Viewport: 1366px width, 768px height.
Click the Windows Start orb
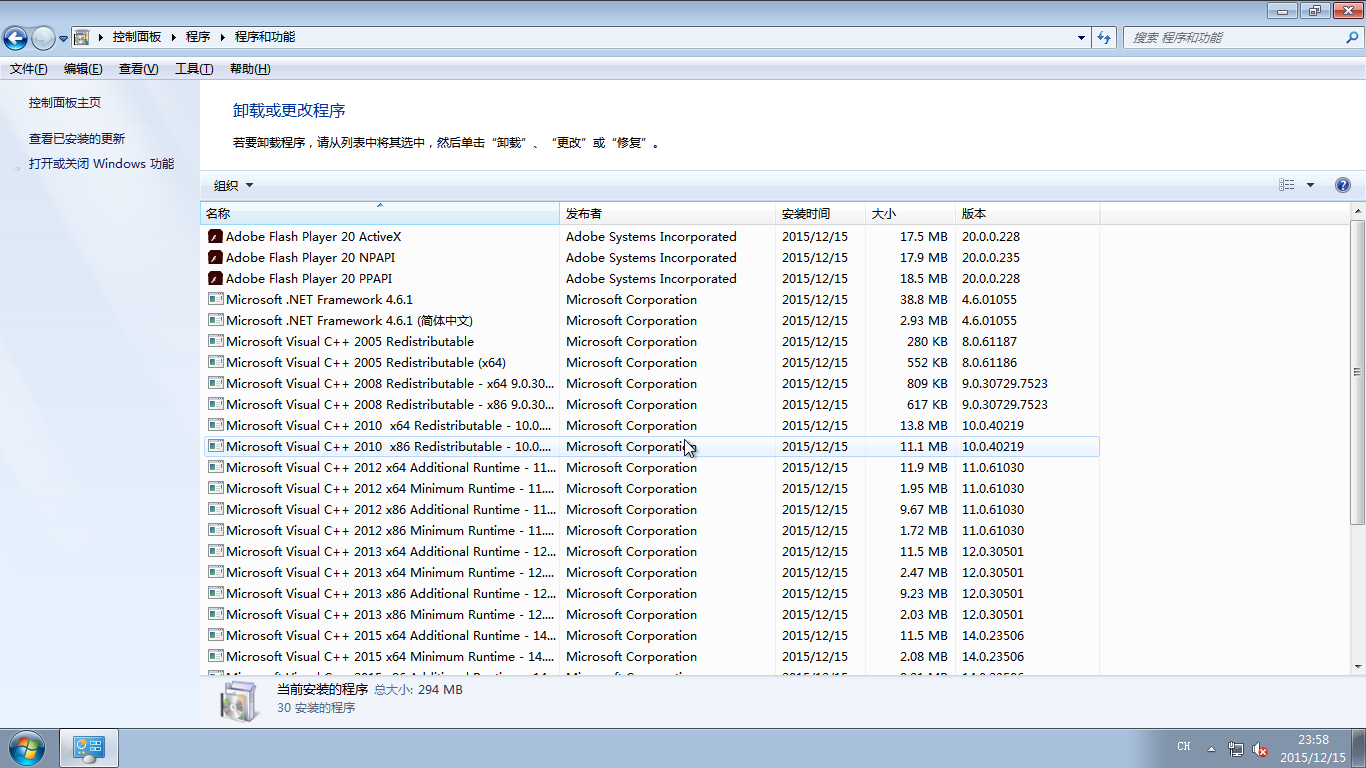click(25, 747)
